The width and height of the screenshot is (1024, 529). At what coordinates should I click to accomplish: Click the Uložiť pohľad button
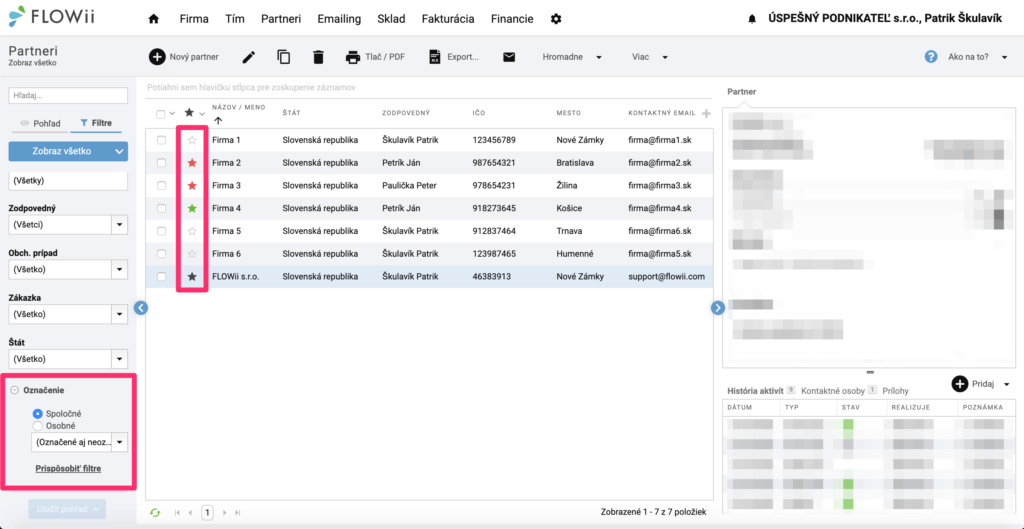[x=67, y=509]
